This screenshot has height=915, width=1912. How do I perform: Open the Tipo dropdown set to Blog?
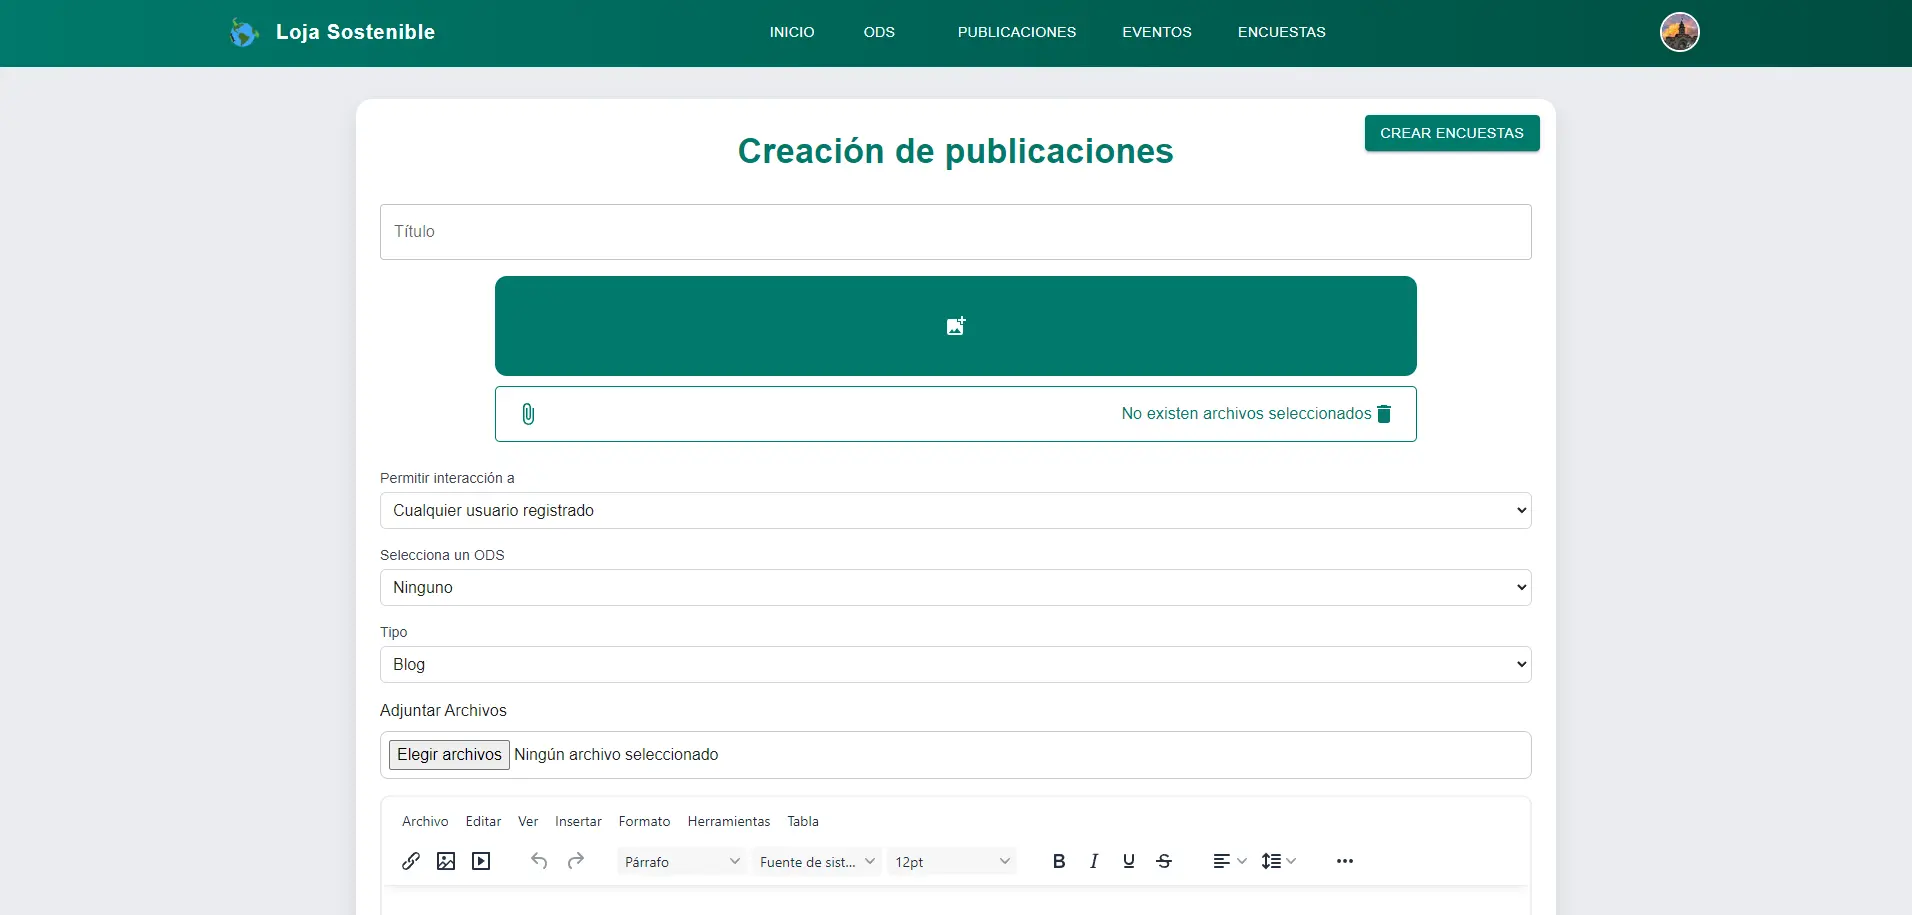coord(954,664)
